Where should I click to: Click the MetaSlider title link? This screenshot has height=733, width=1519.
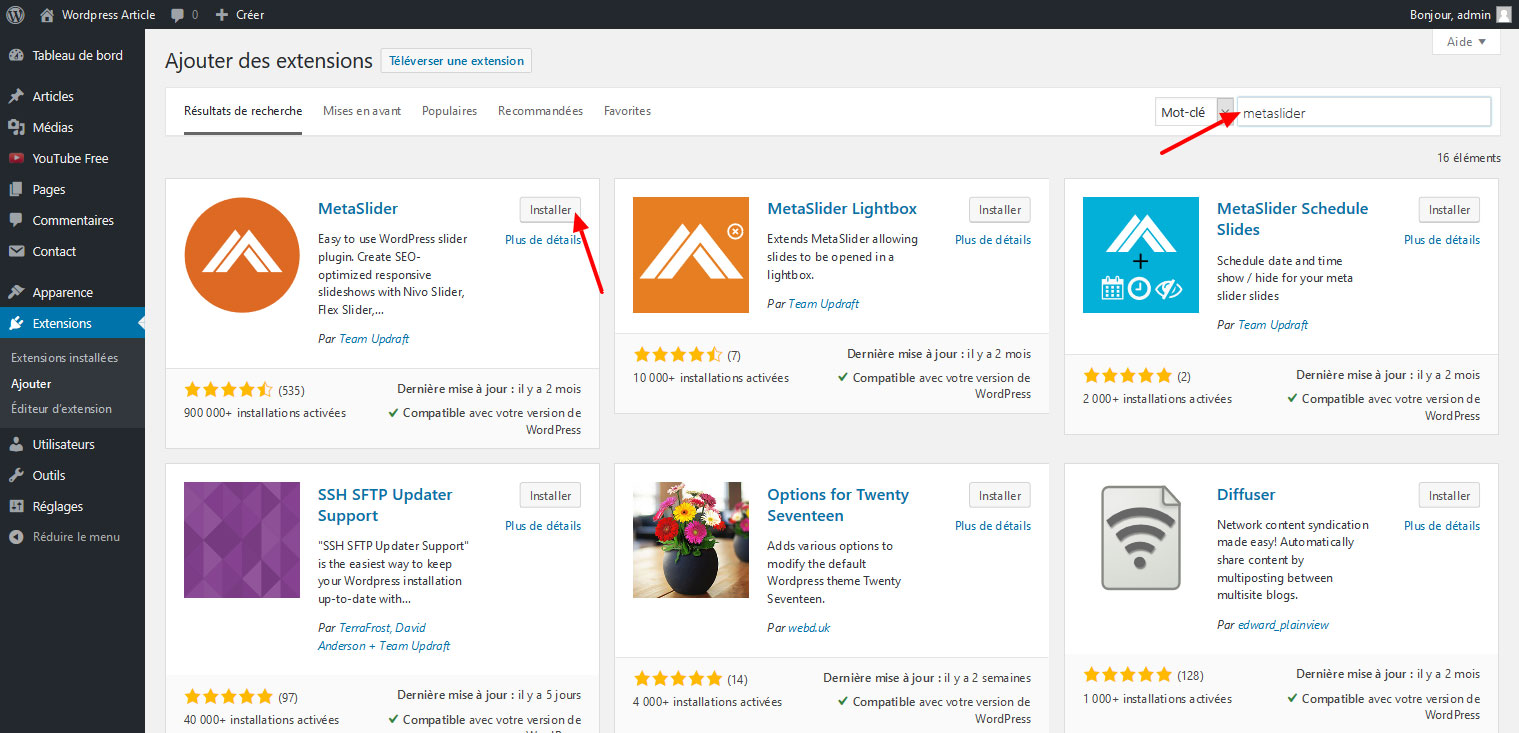click(x=358, y=209)
